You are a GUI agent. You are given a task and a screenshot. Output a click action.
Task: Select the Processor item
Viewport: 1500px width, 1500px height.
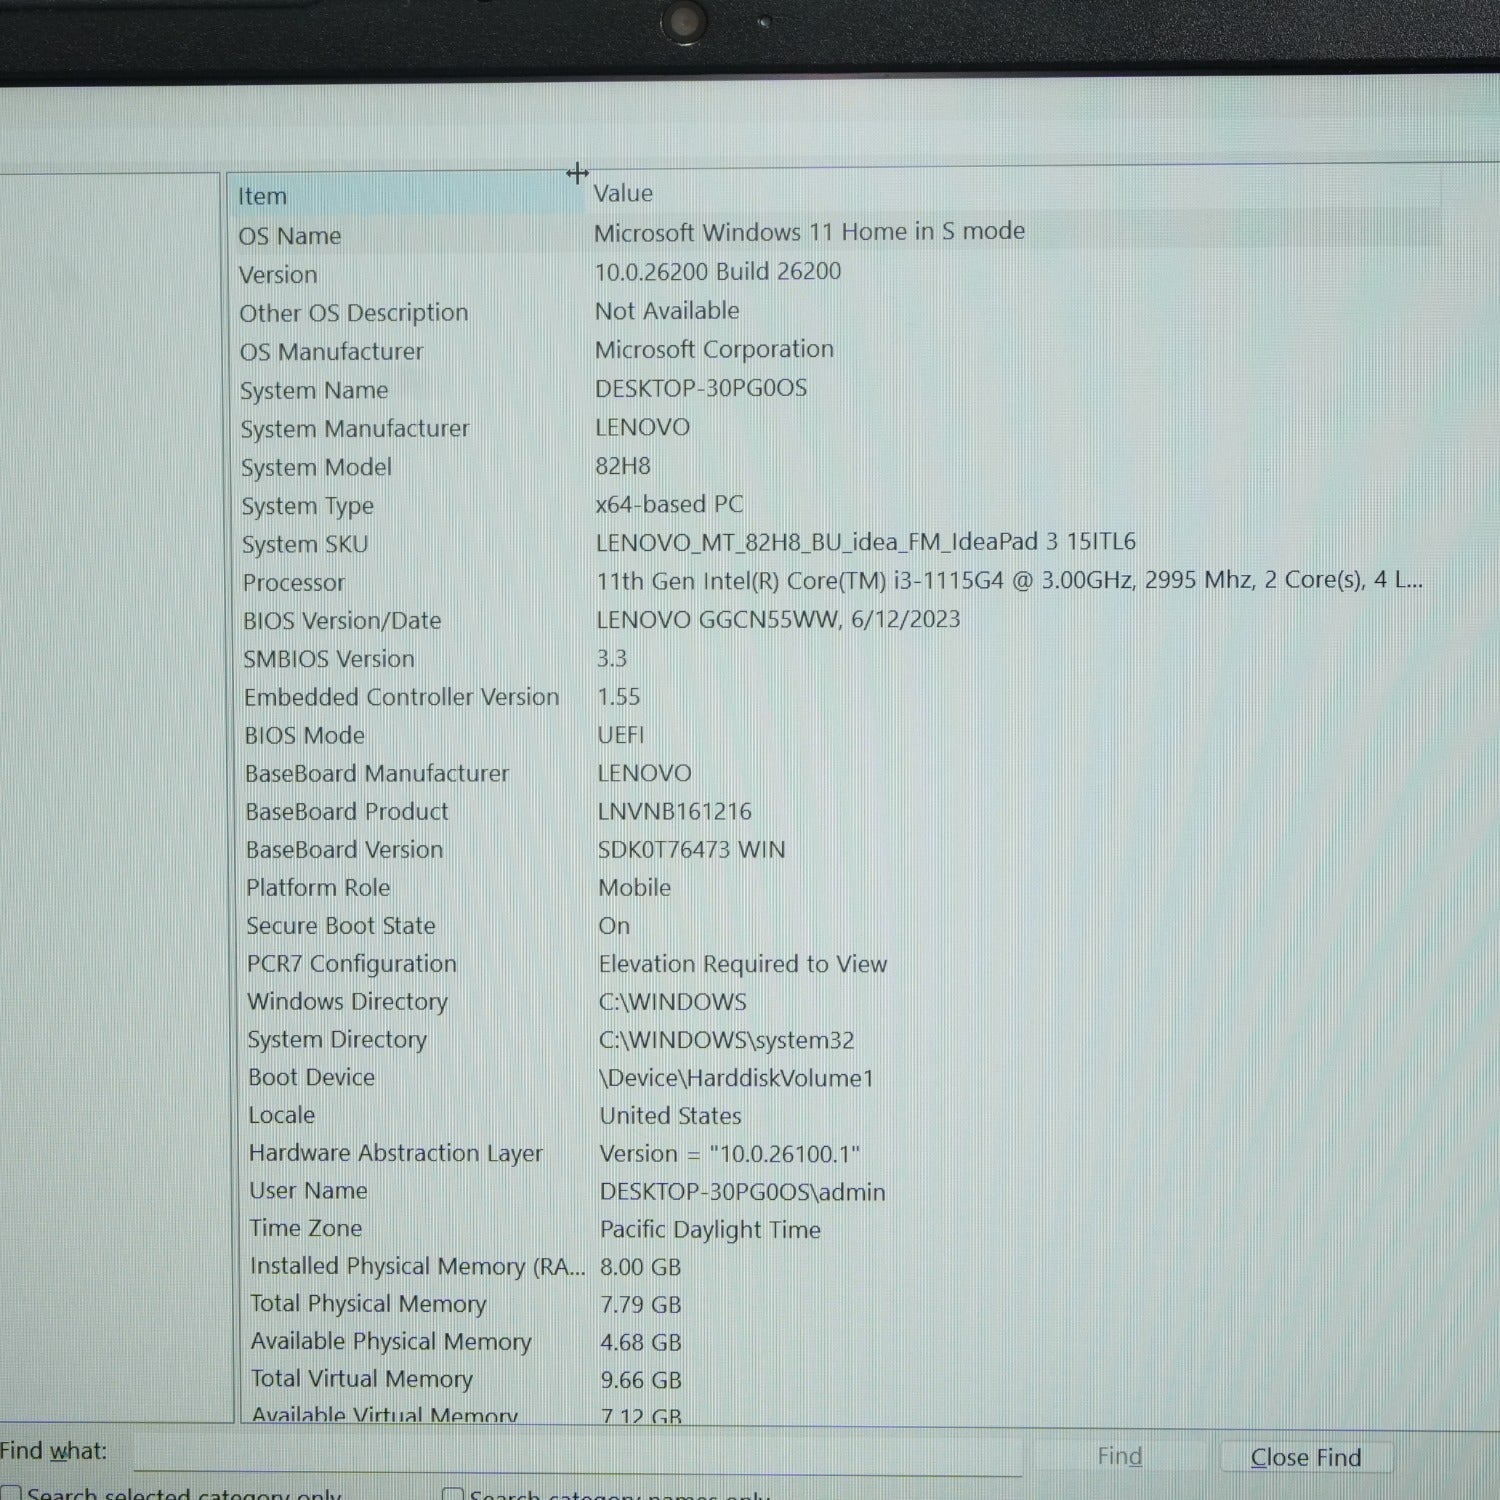[293, 582]
